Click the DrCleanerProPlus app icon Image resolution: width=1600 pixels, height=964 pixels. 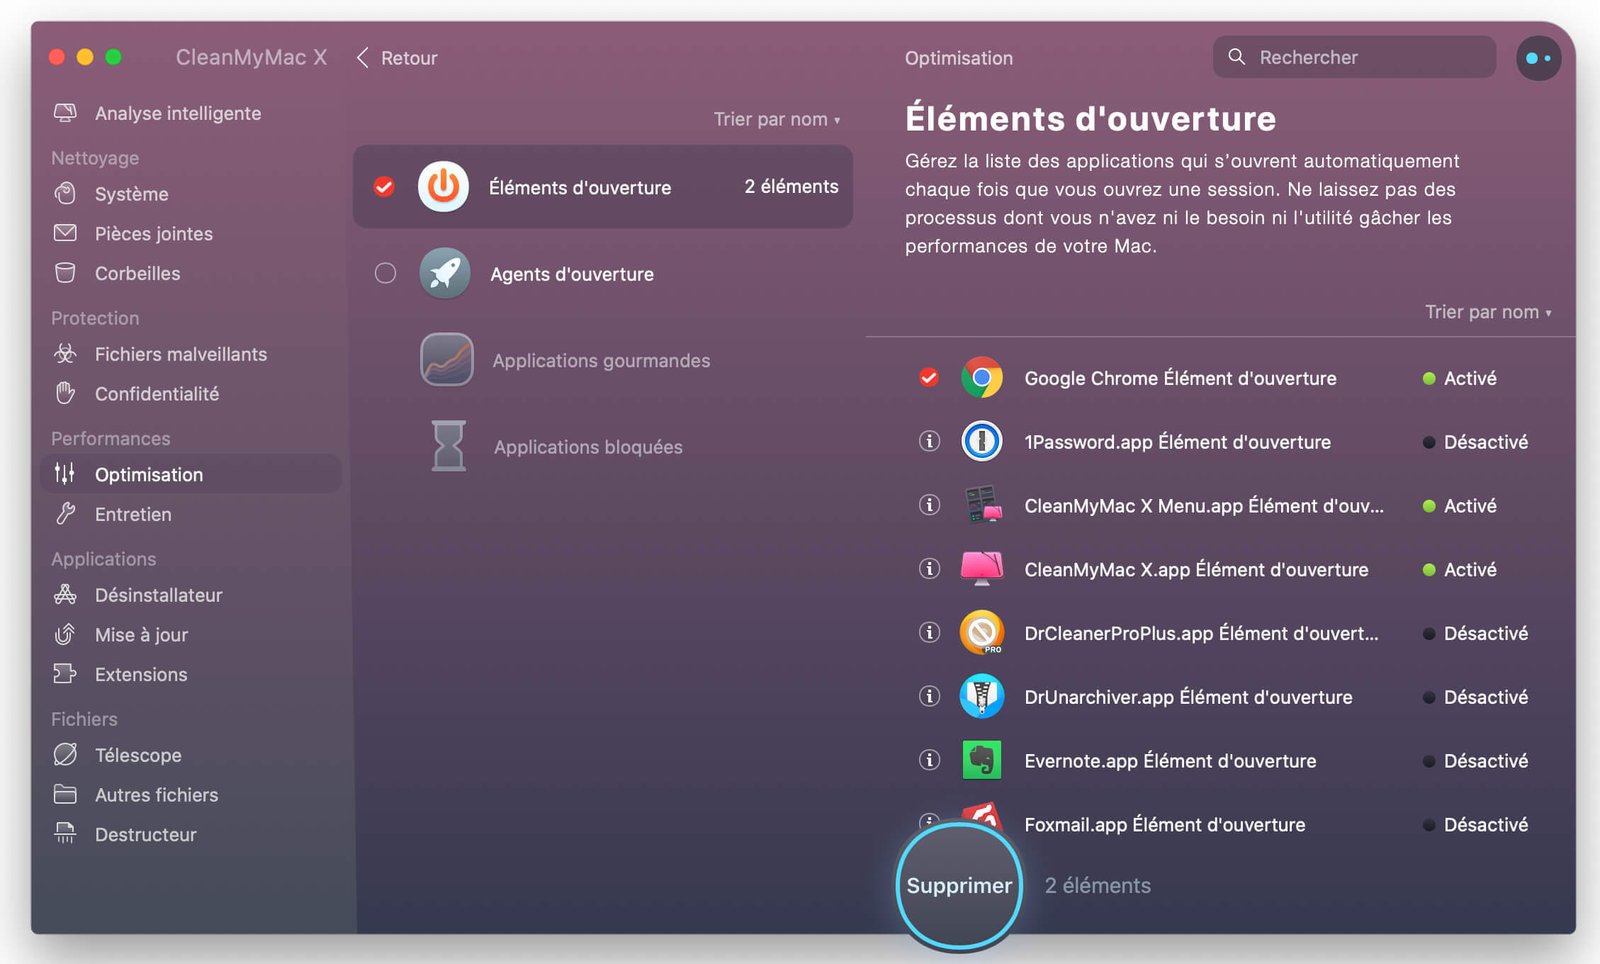point(982,633)
